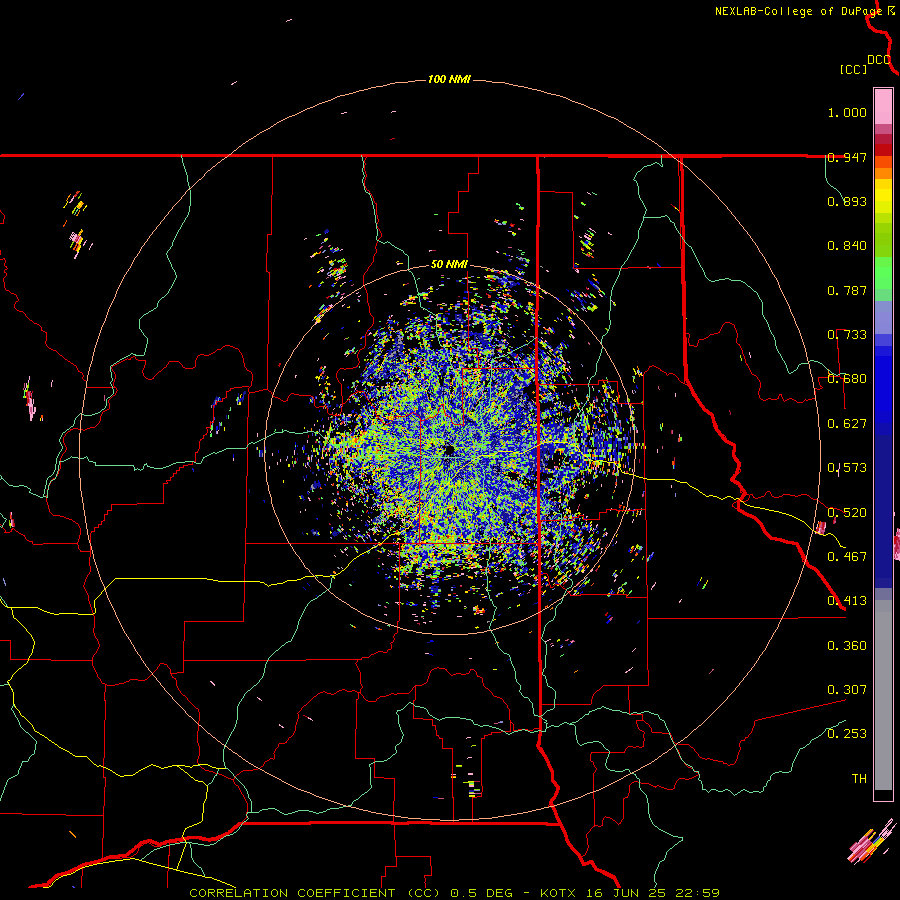Image resolution: width=900 pixels, height=900 pixels.
Task: Click the 0.467 legend value
Action: 847,557
